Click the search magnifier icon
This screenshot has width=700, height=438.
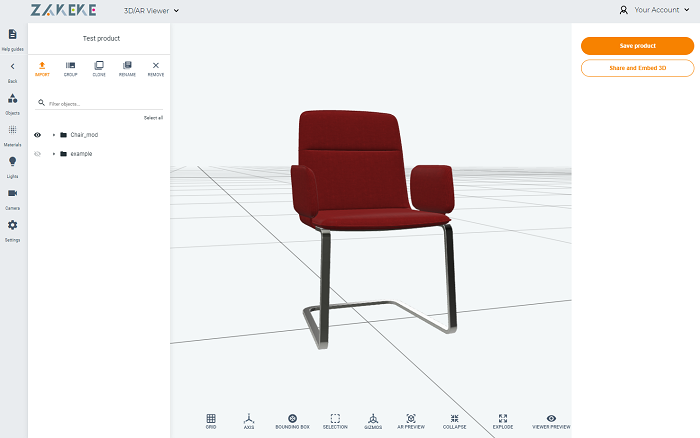coord(42,103)
